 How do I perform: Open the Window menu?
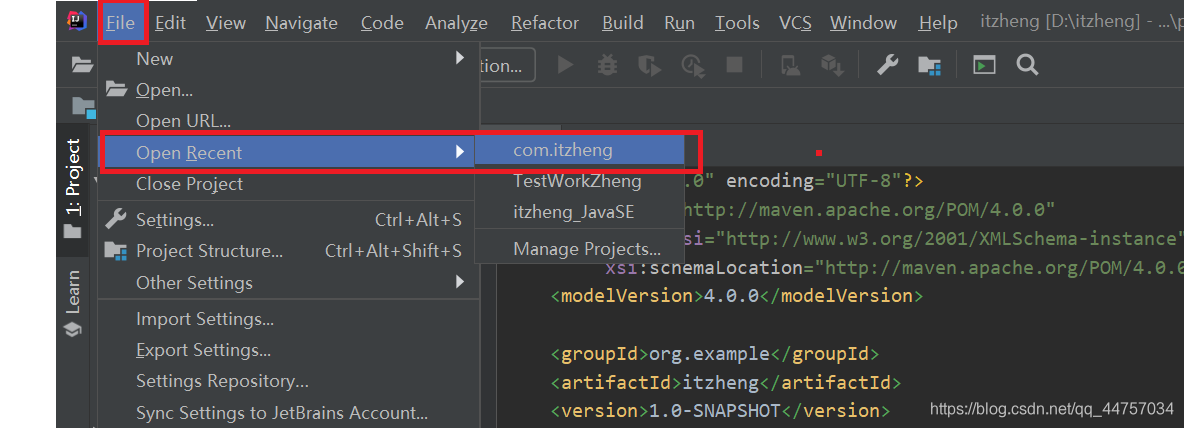tap(865, 23)
